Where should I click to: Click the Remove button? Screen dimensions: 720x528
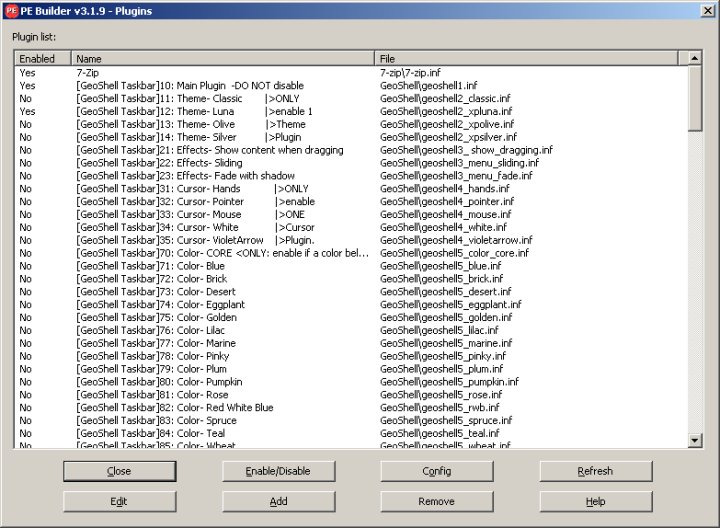[x=437, y=501]
